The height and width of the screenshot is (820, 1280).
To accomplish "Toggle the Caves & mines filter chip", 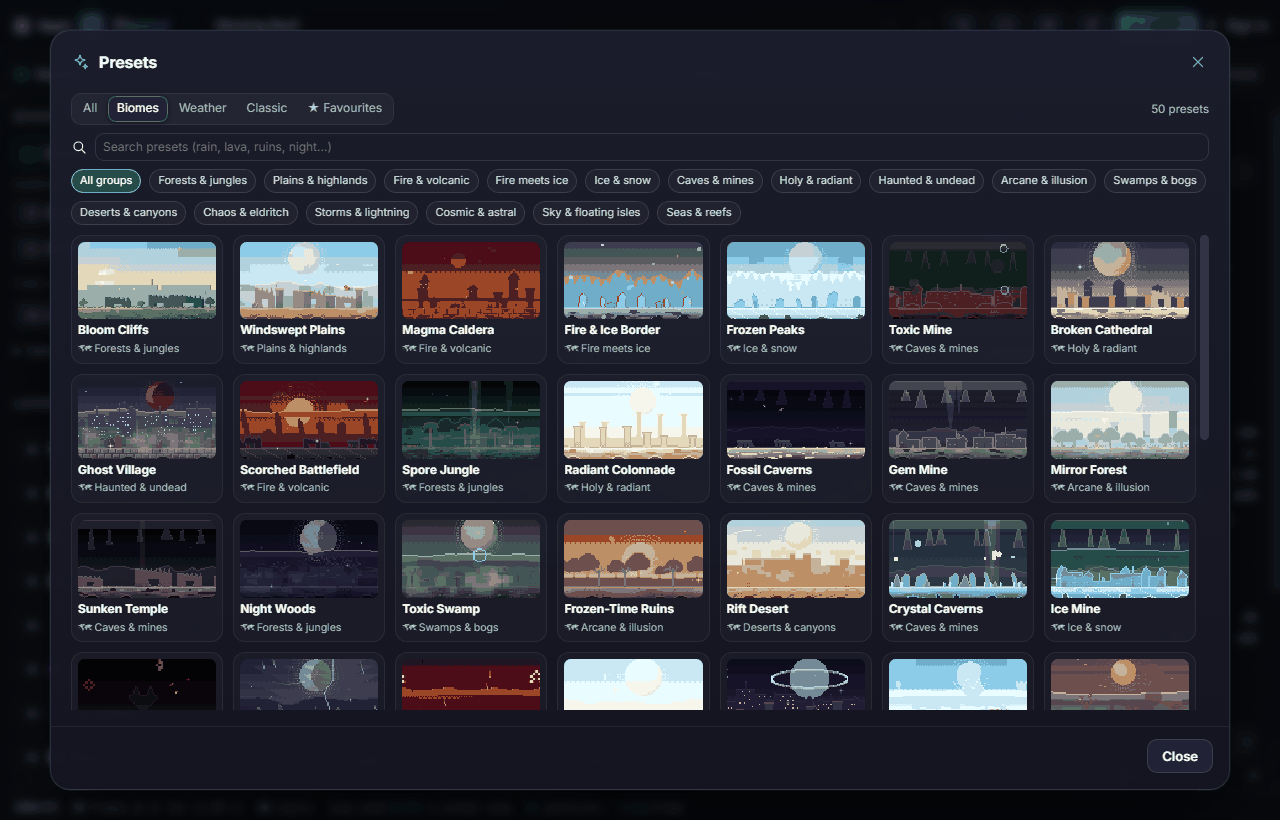I will [x=715, y=181].
